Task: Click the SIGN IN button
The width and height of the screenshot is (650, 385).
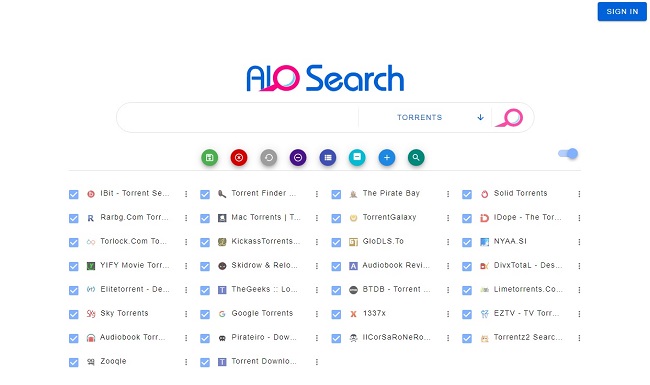Action: coord(622,12)
